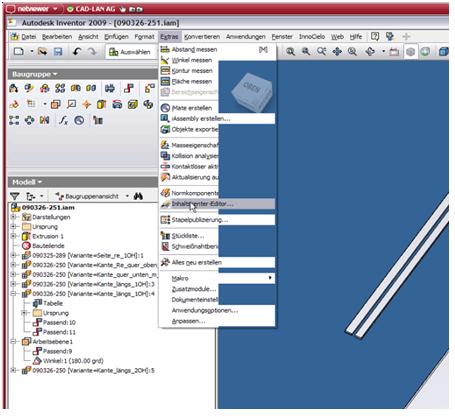This screenshot has height=417, width=455.
Task: Choose Kontur messen from the menu
Action: tap(189, 71)
